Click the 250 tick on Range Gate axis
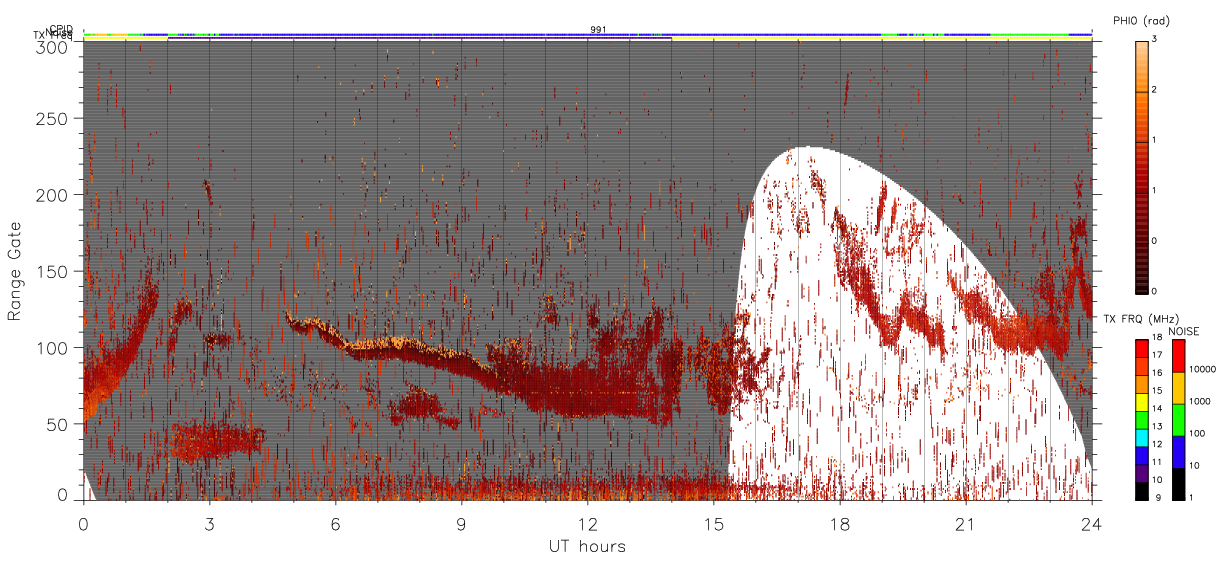The width and height of the screenshot is (1228, 567). pyautogui.click(x=52, y=119)
